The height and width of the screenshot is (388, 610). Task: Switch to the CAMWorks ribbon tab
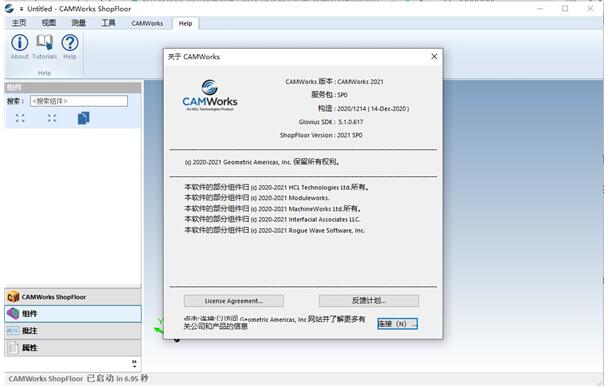pos(147,23)
